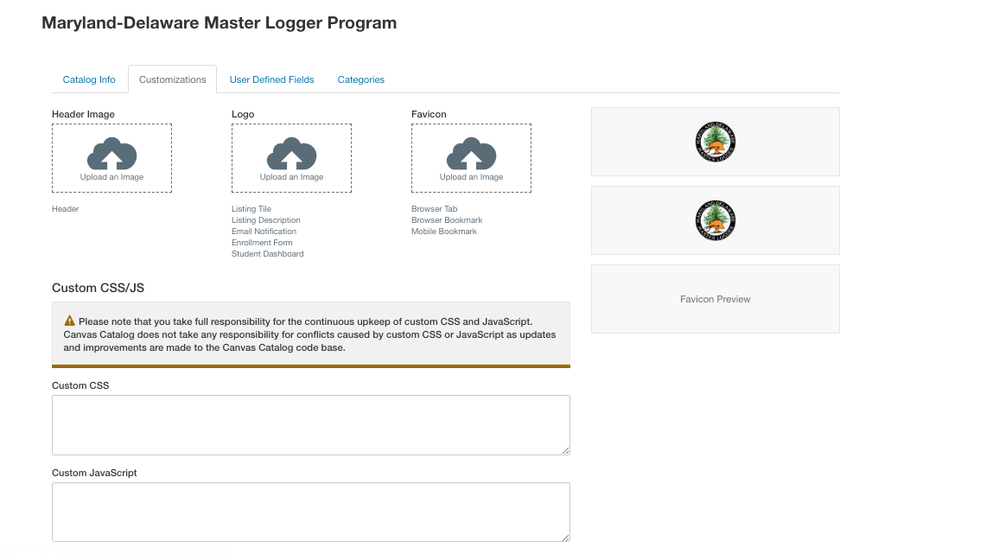
Task: Click the Maryland-Delaware Master Logger Program title
Action: (219, 23)
